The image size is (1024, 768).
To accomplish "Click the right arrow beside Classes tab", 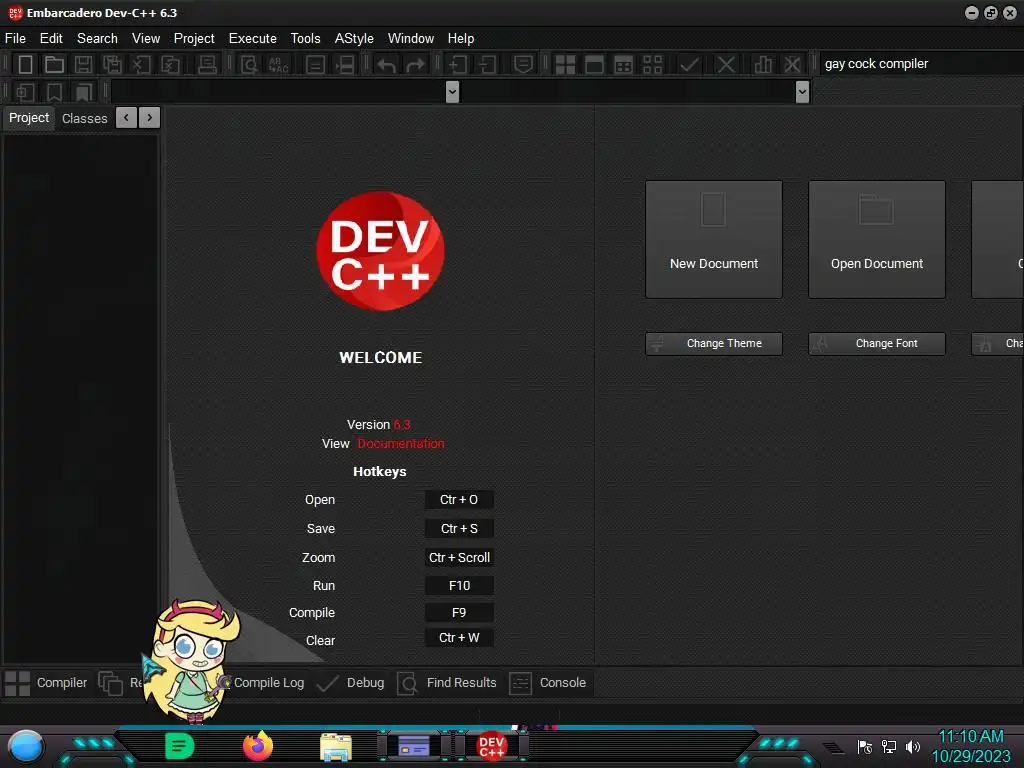I will [x=150, y=118].
